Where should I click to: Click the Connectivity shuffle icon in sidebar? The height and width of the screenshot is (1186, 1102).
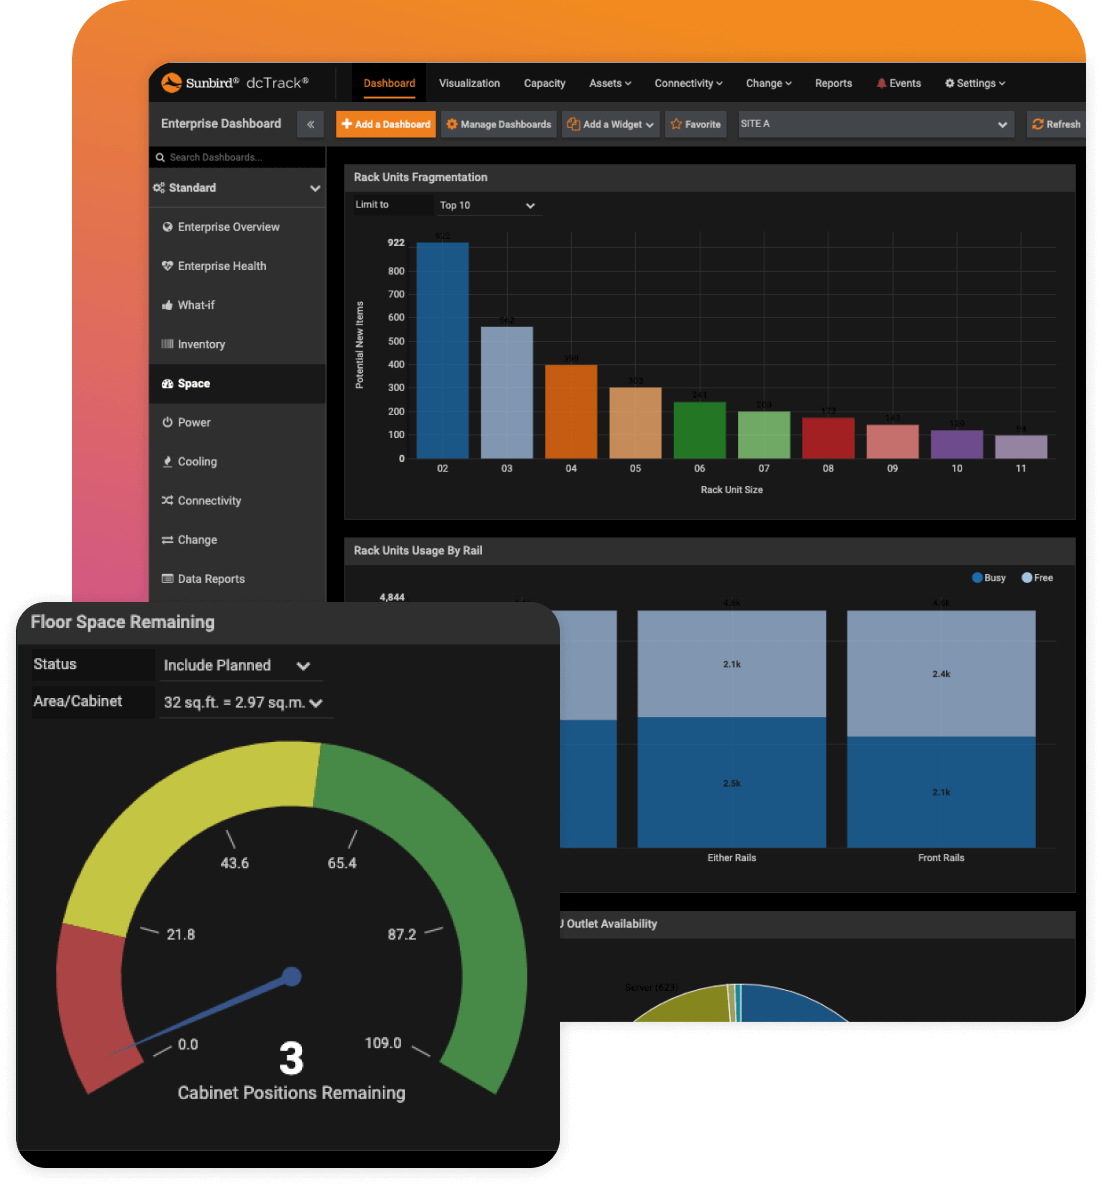coord(167,500)
